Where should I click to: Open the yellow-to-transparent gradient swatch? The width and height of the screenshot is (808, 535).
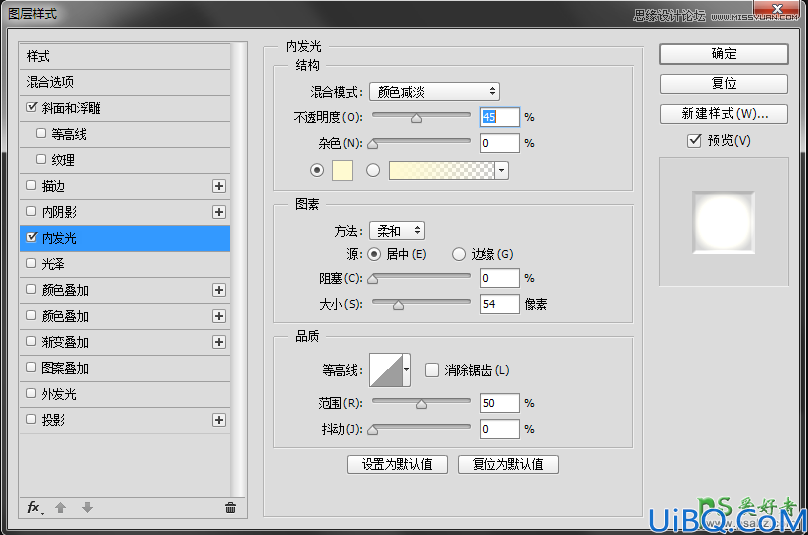(442, 170)
